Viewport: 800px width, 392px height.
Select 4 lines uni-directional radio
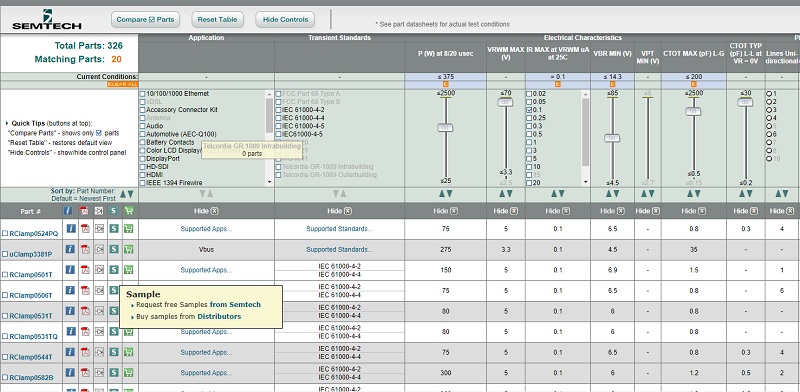pyautogui.click(x=769, y=118)
